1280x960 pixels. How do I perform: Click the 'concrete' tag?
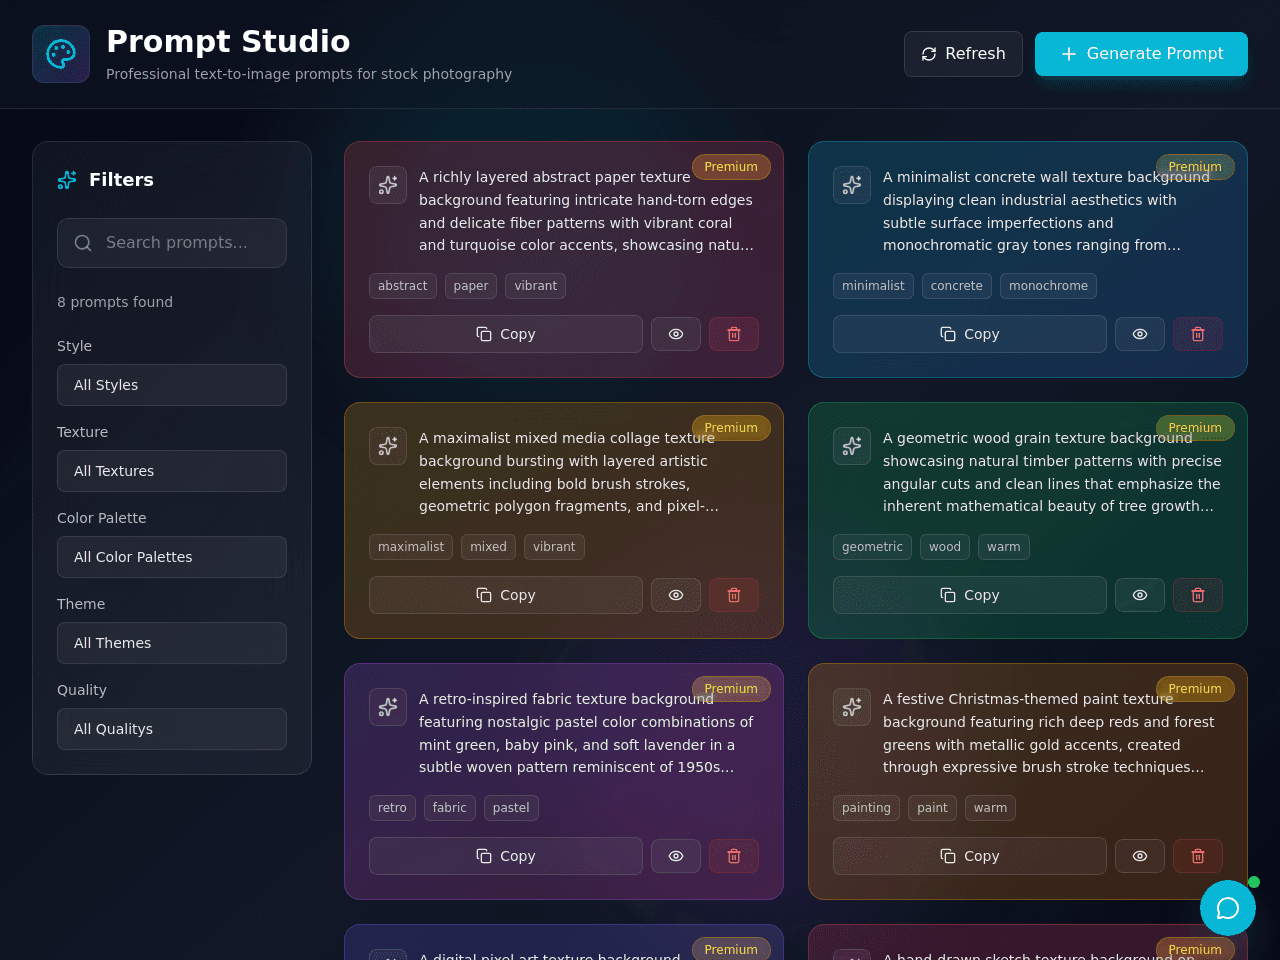coord(957,286)
